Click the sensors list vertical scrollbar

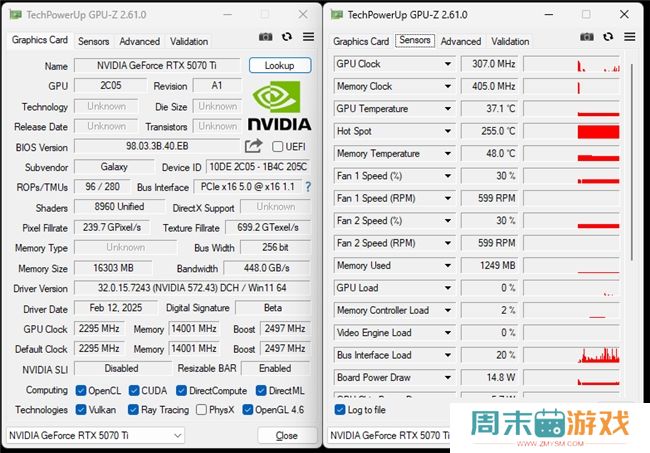pyautogui.click(x=628, y=220)
